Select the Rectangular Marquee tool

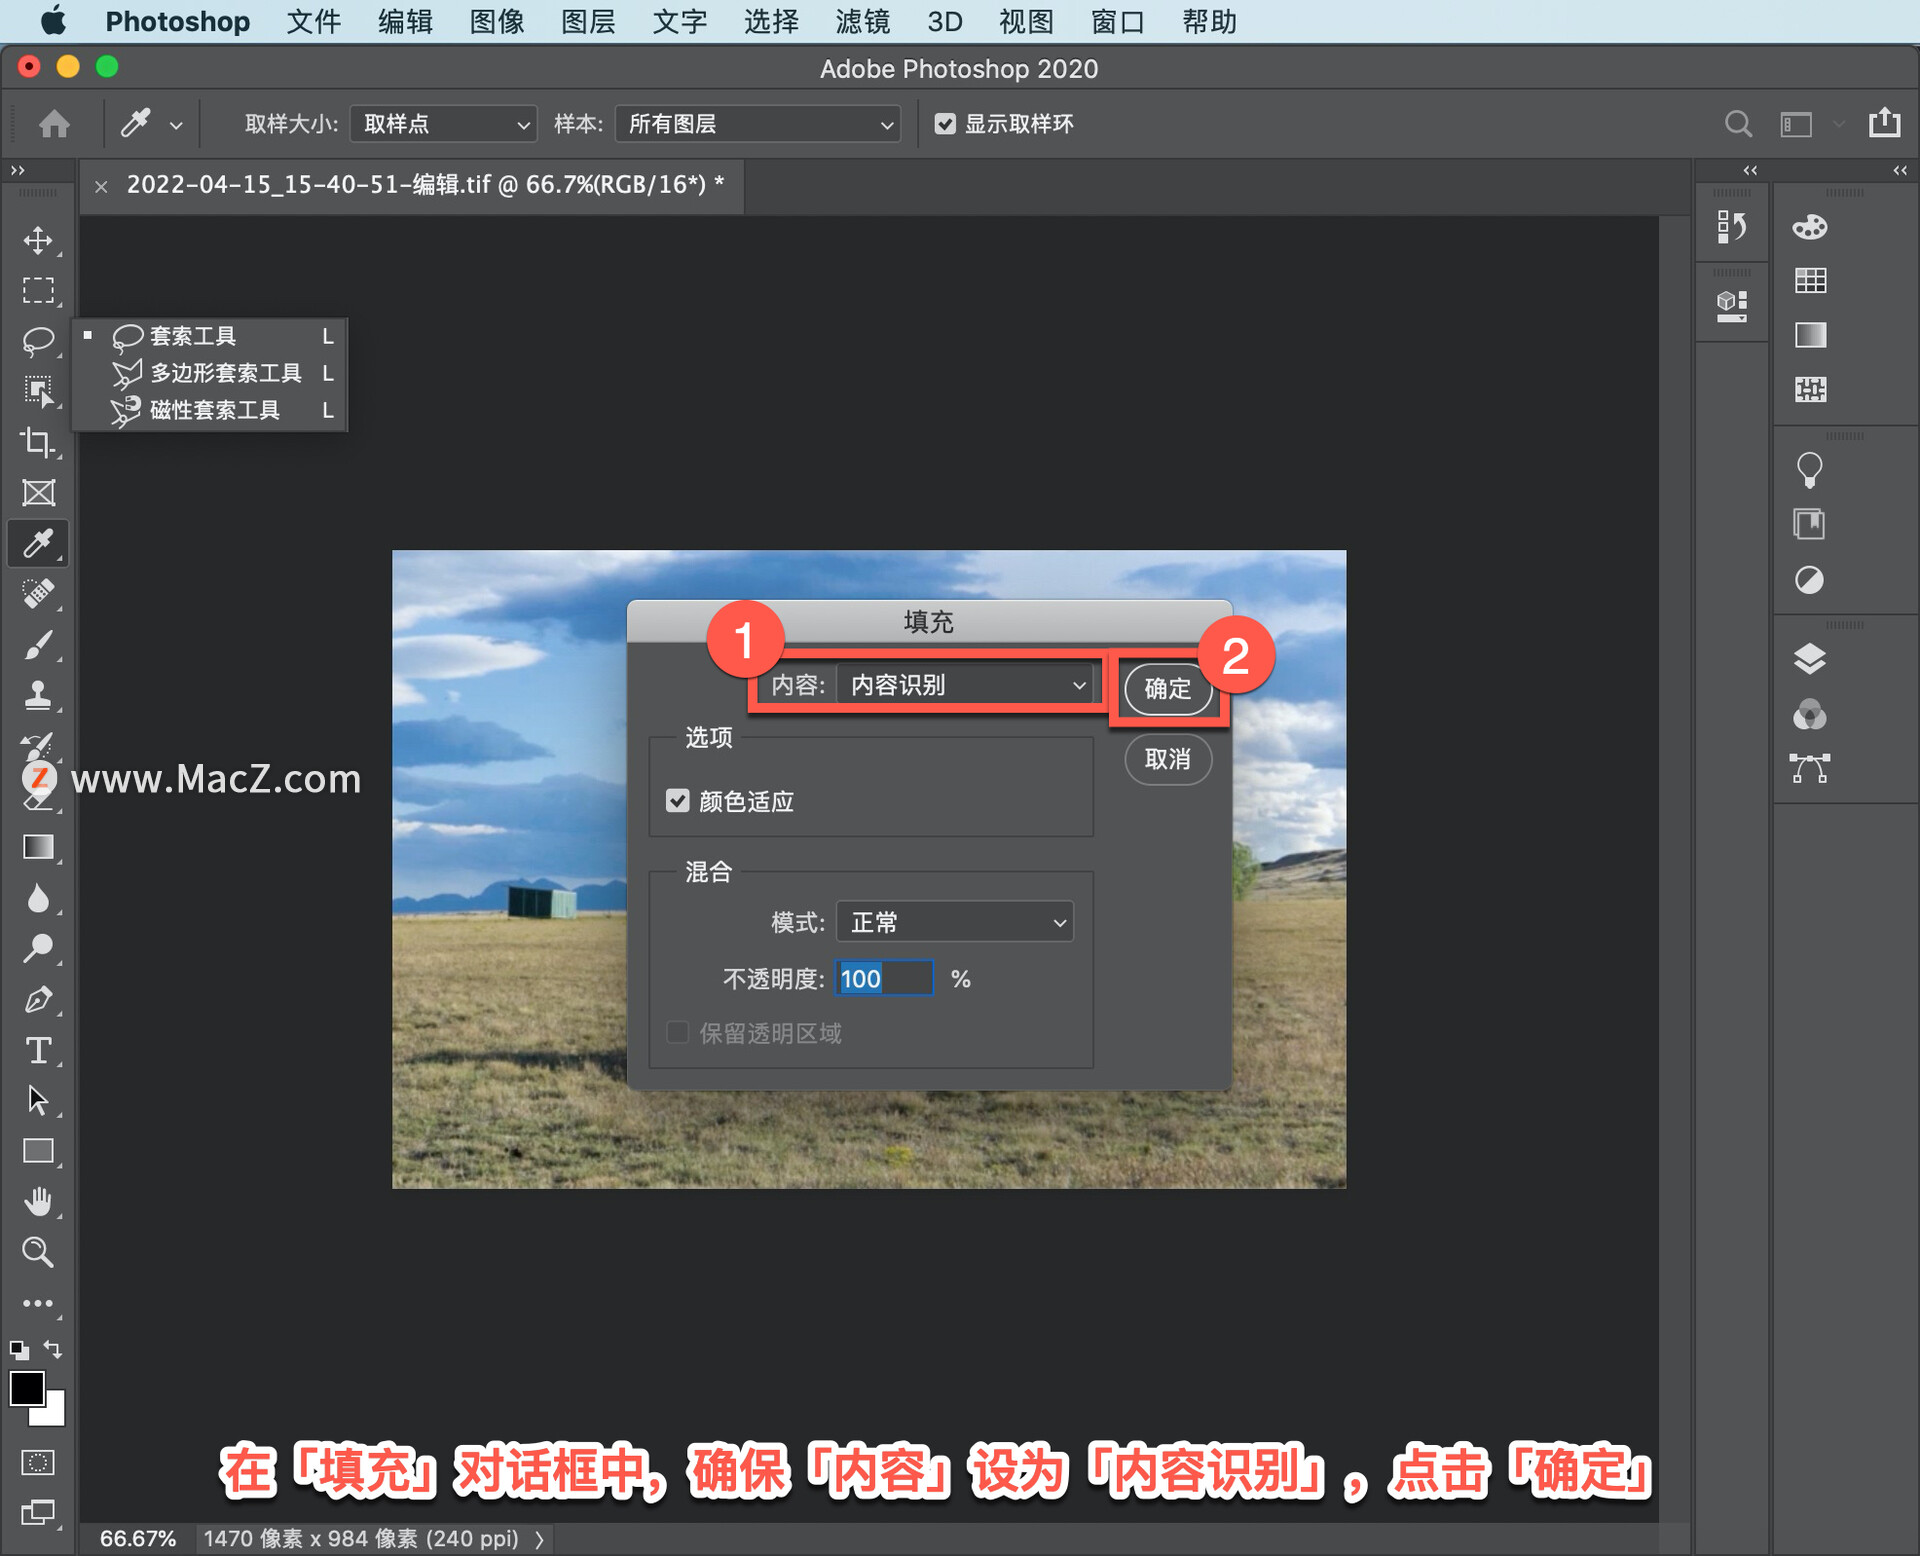pyautogui.click(x=38, y=291)
